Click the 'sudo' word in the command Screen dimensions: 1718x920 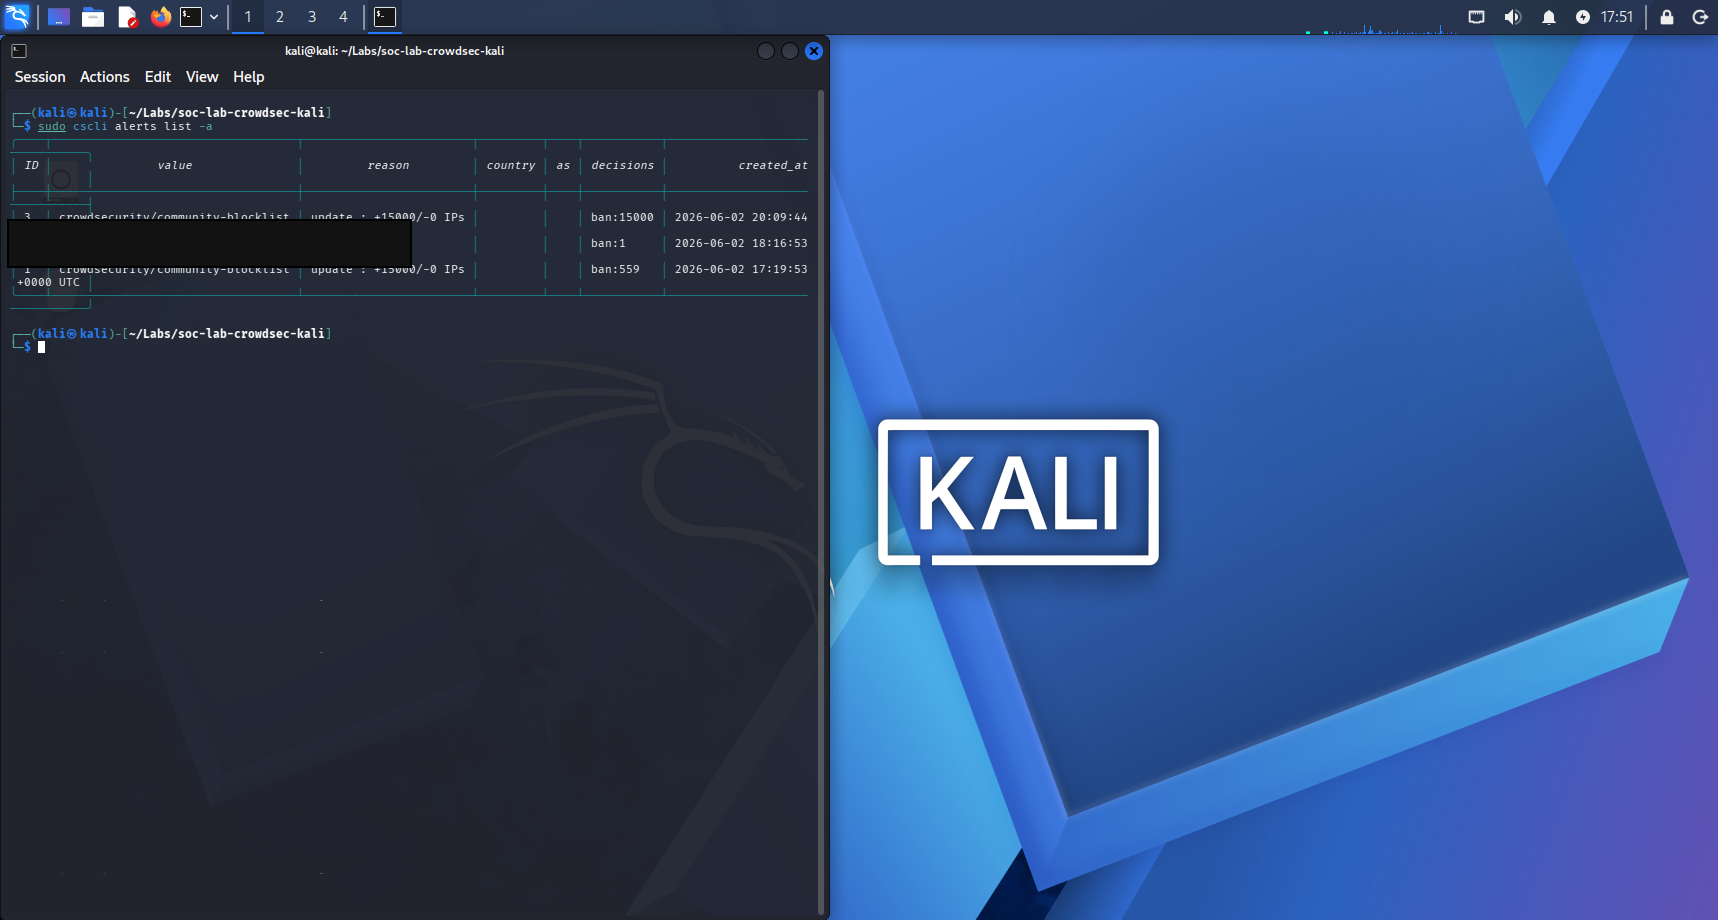(52, 127)
